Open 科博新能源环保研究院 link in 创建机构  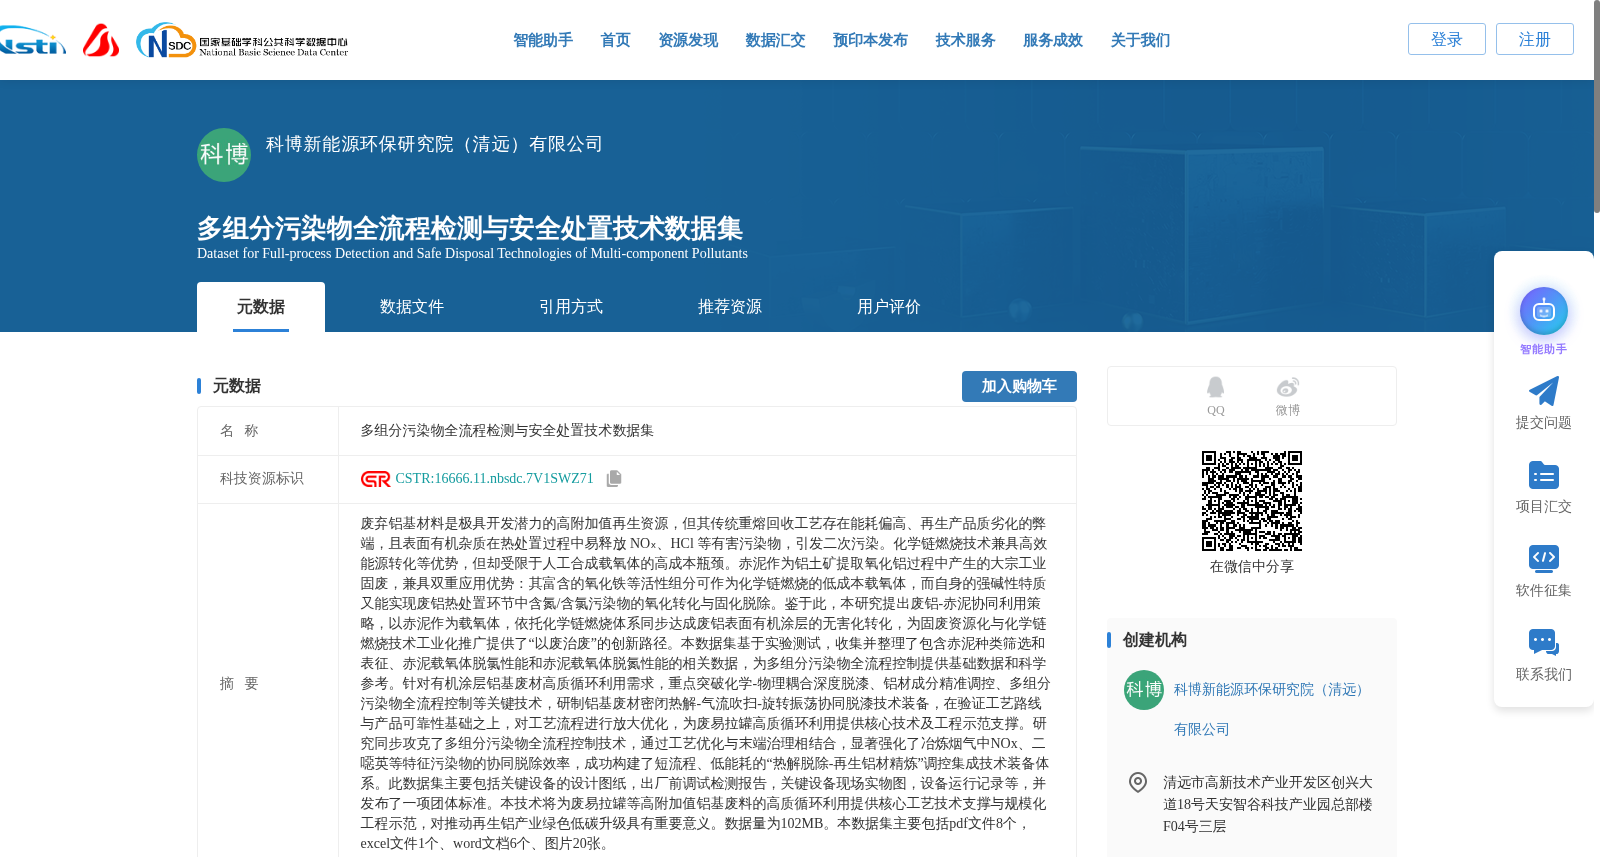[x=1270, y=710]
